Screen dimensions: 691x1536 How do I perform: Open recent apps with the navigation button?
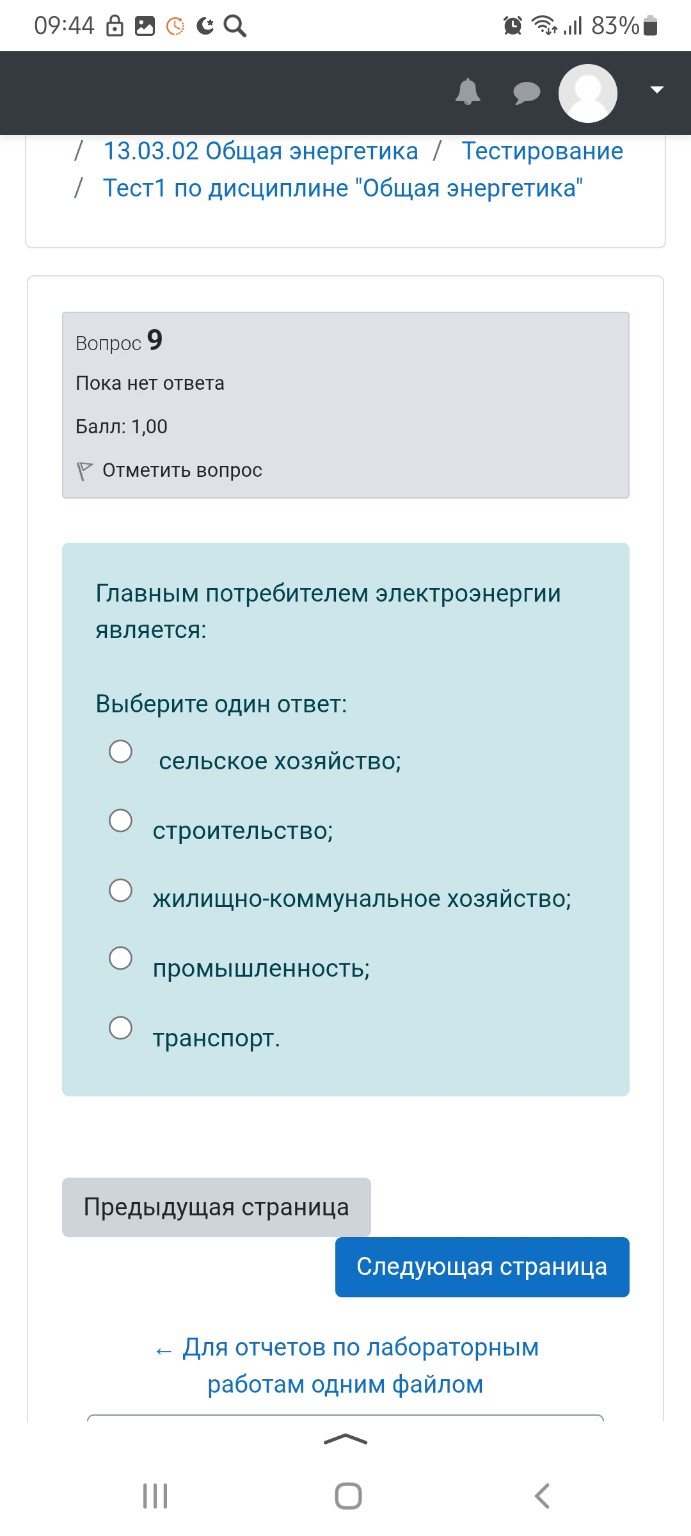(x=153, y=1495)
